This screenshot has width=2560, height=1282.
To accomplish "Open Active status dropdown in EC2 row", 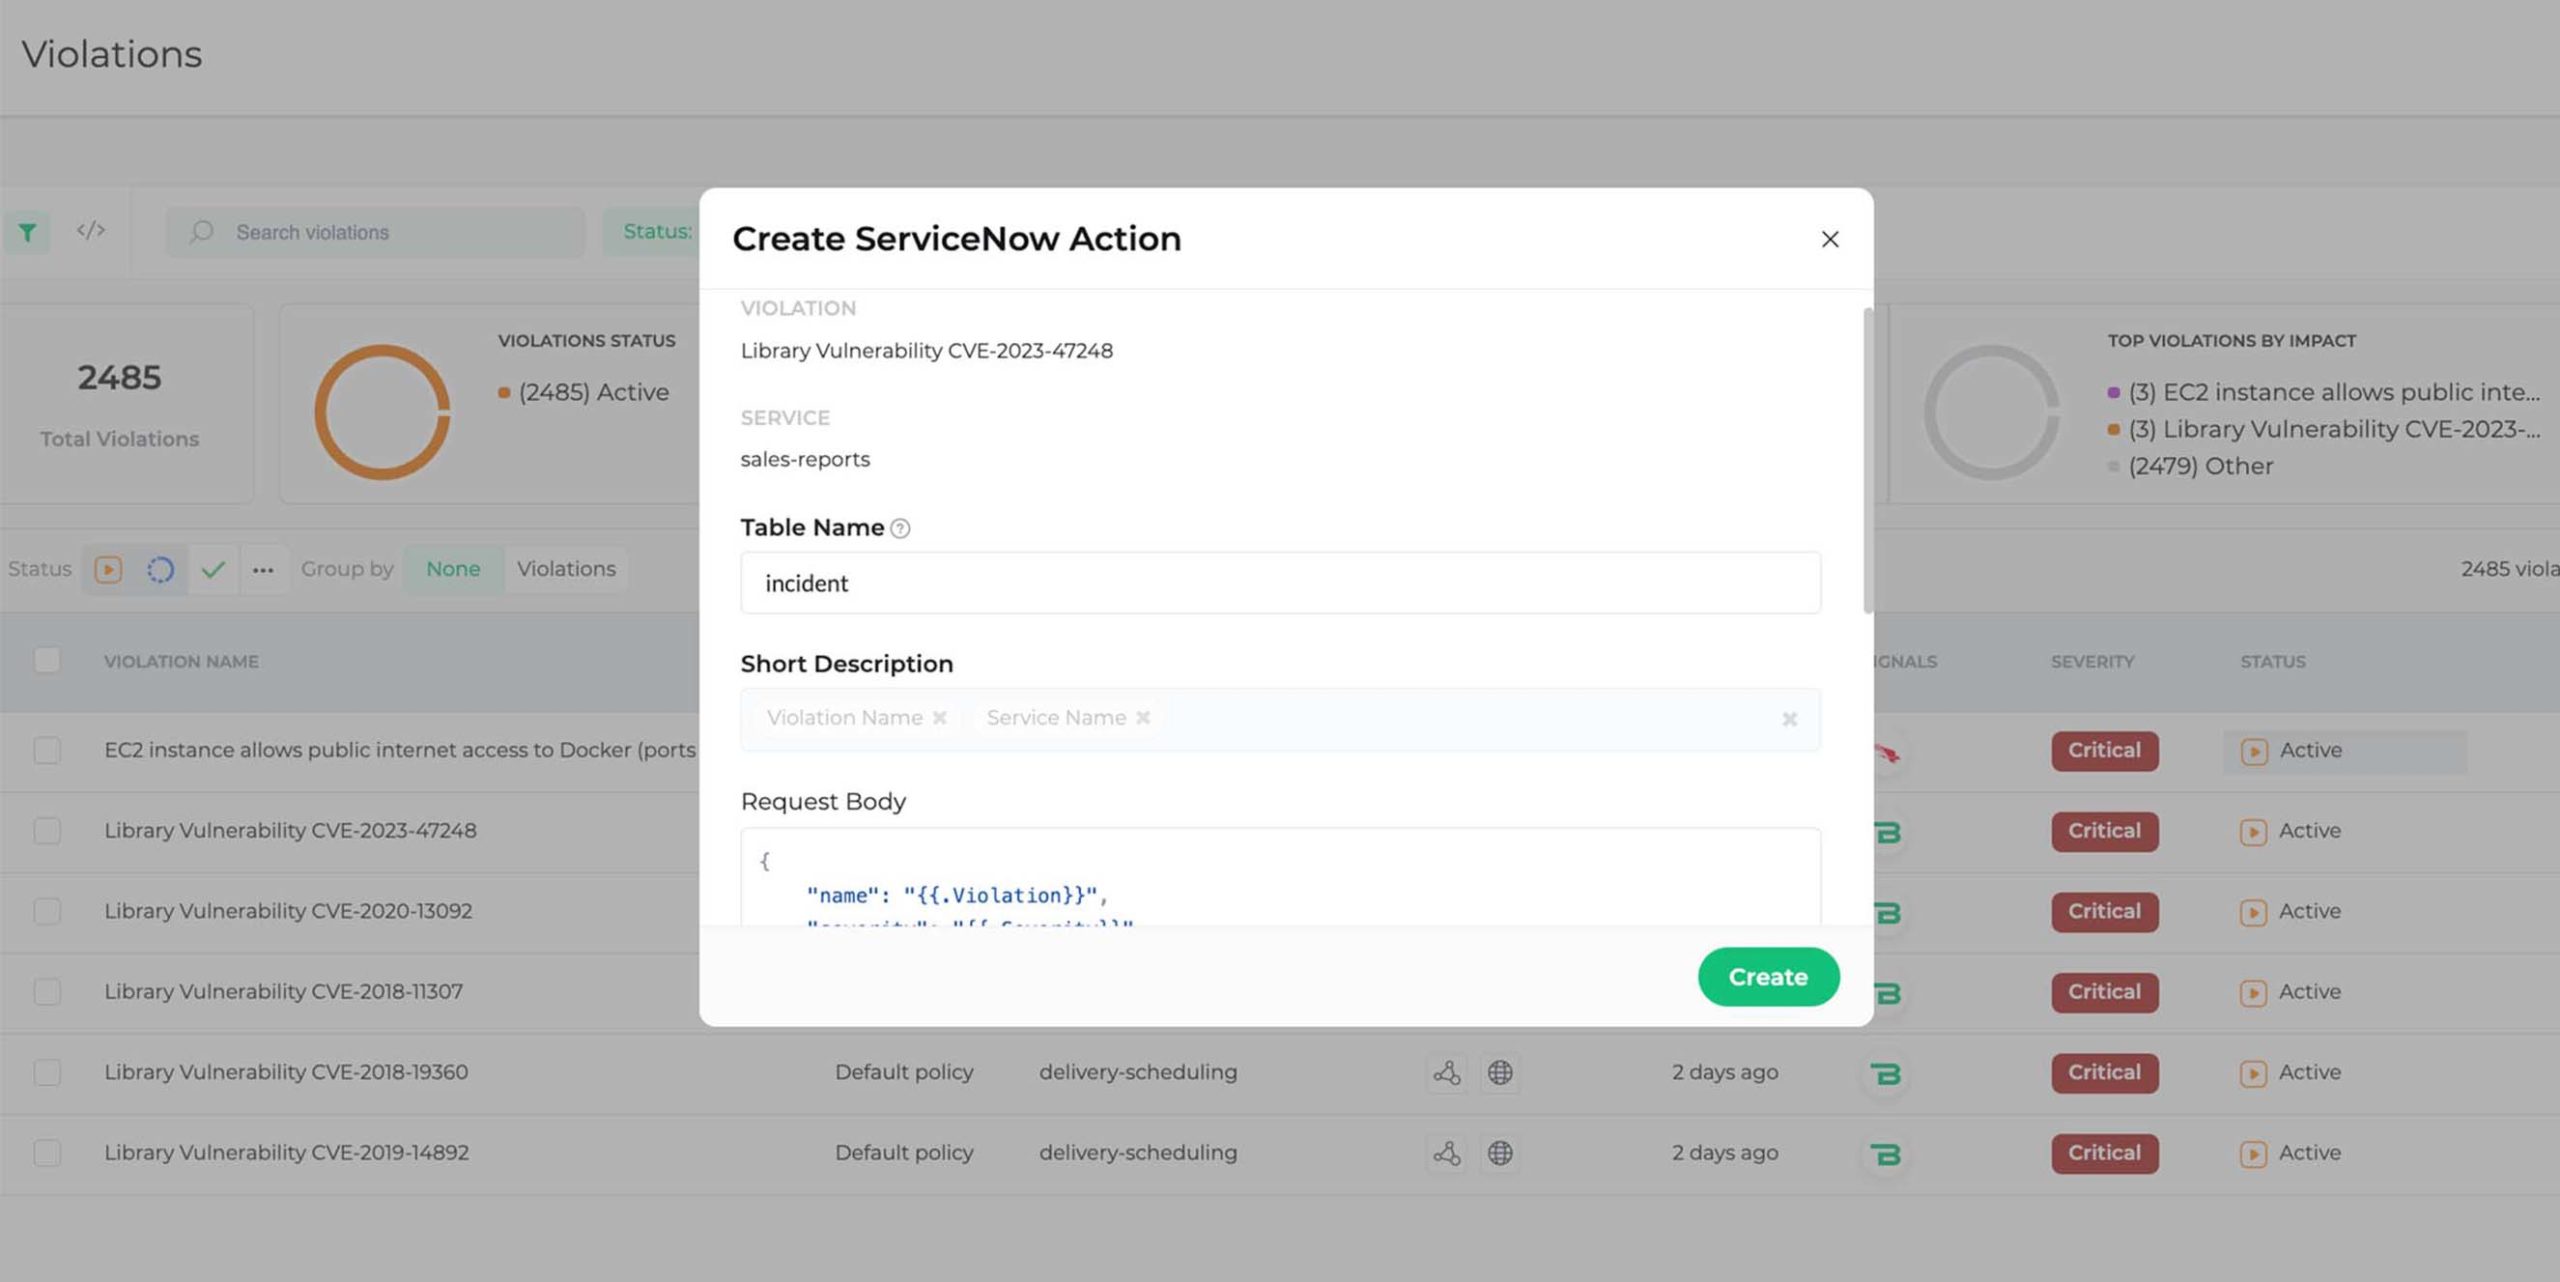I will (2344, 751).
